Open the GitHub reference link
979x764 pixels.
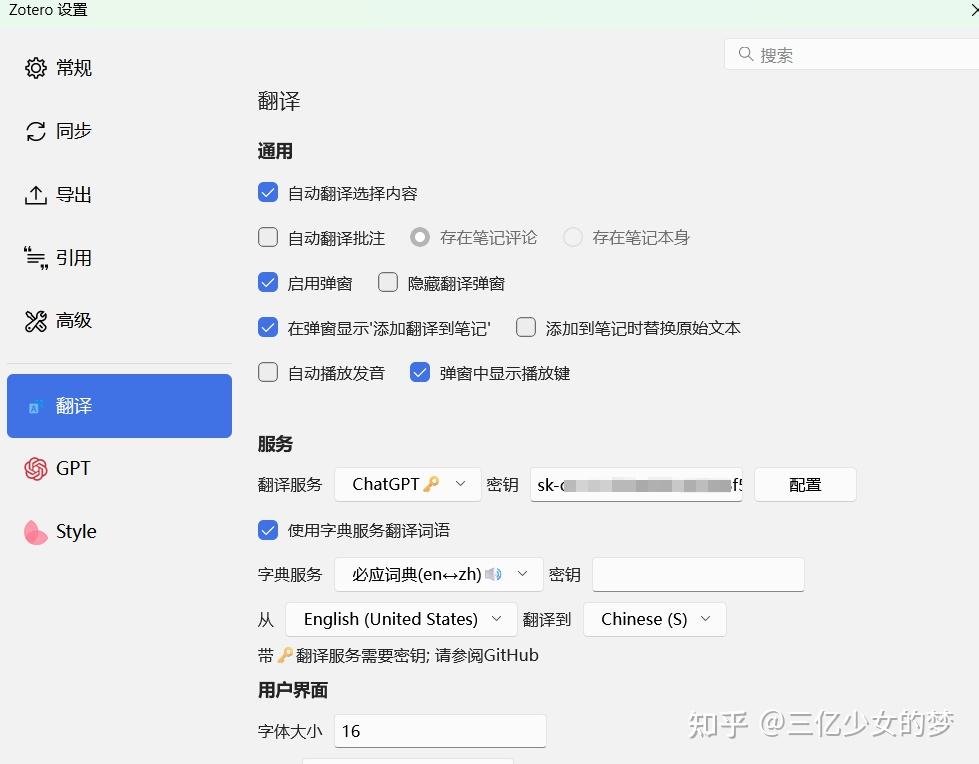coord(508,655)
